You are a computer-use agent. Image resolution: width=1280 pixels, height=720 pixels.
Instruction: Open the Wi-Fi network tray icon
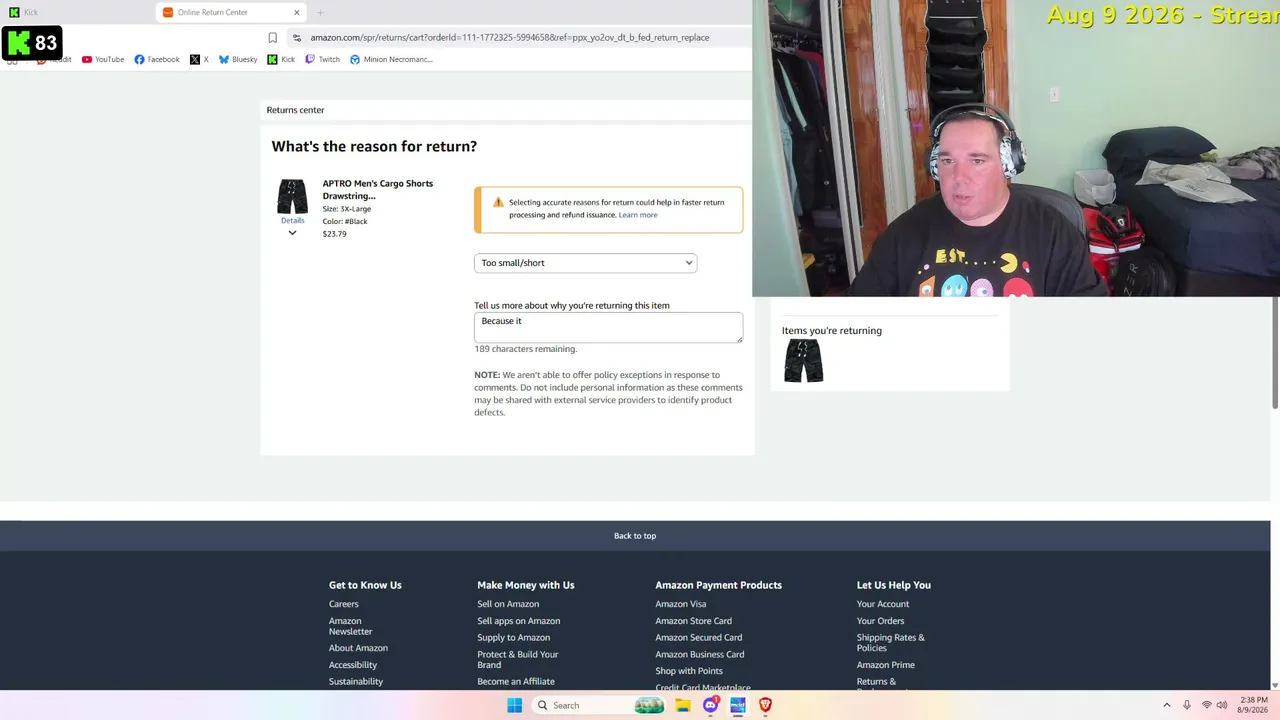point(1206,705)
